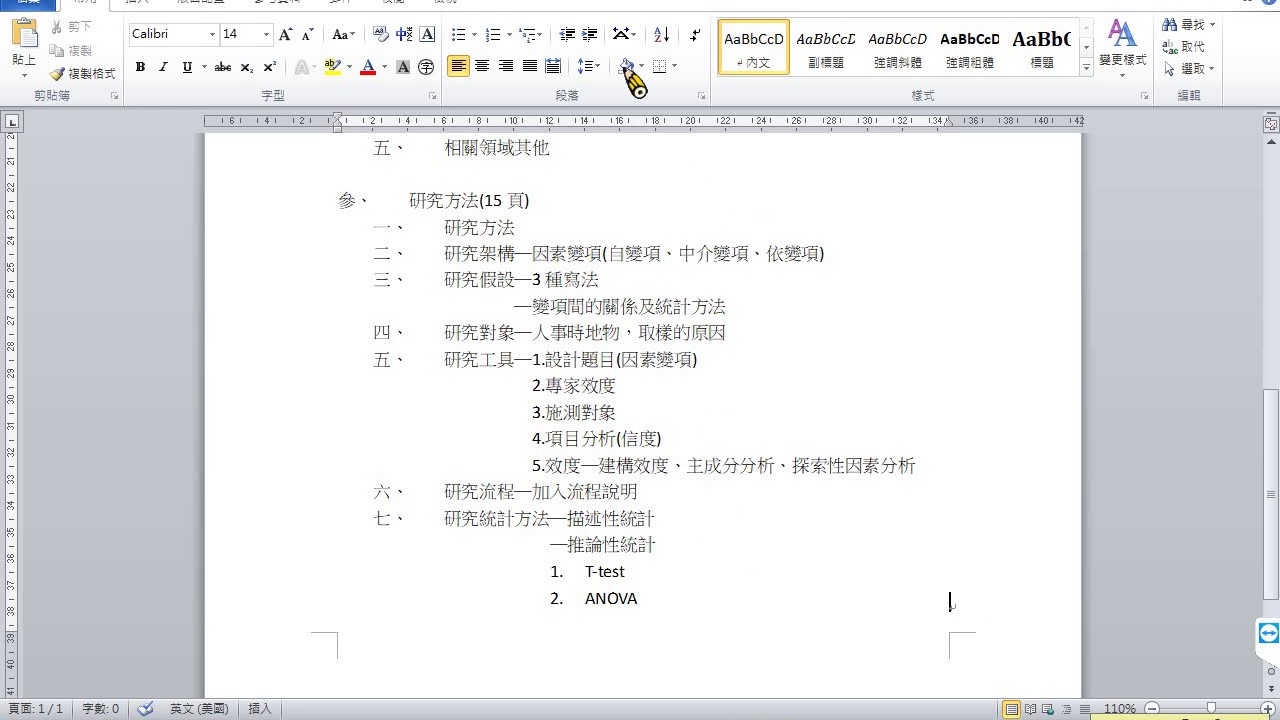Clear formatting with the eraser icon
This screenshot has height=720, width=1280.
380,34
